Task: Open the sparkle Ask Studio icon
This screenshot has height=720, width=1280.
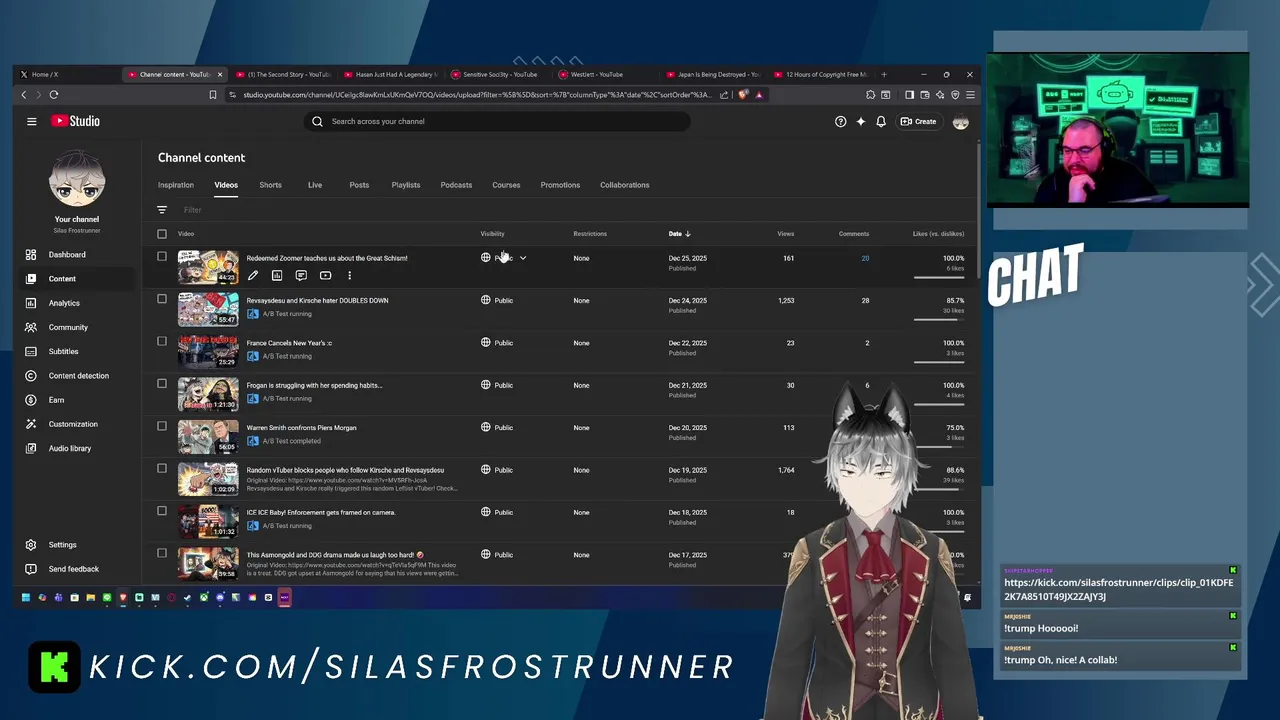Action: click(860, 121)
